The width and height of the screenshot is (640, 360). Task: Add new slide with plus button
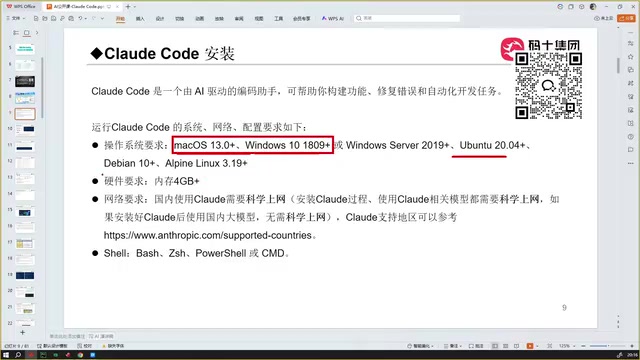(22, 332)
